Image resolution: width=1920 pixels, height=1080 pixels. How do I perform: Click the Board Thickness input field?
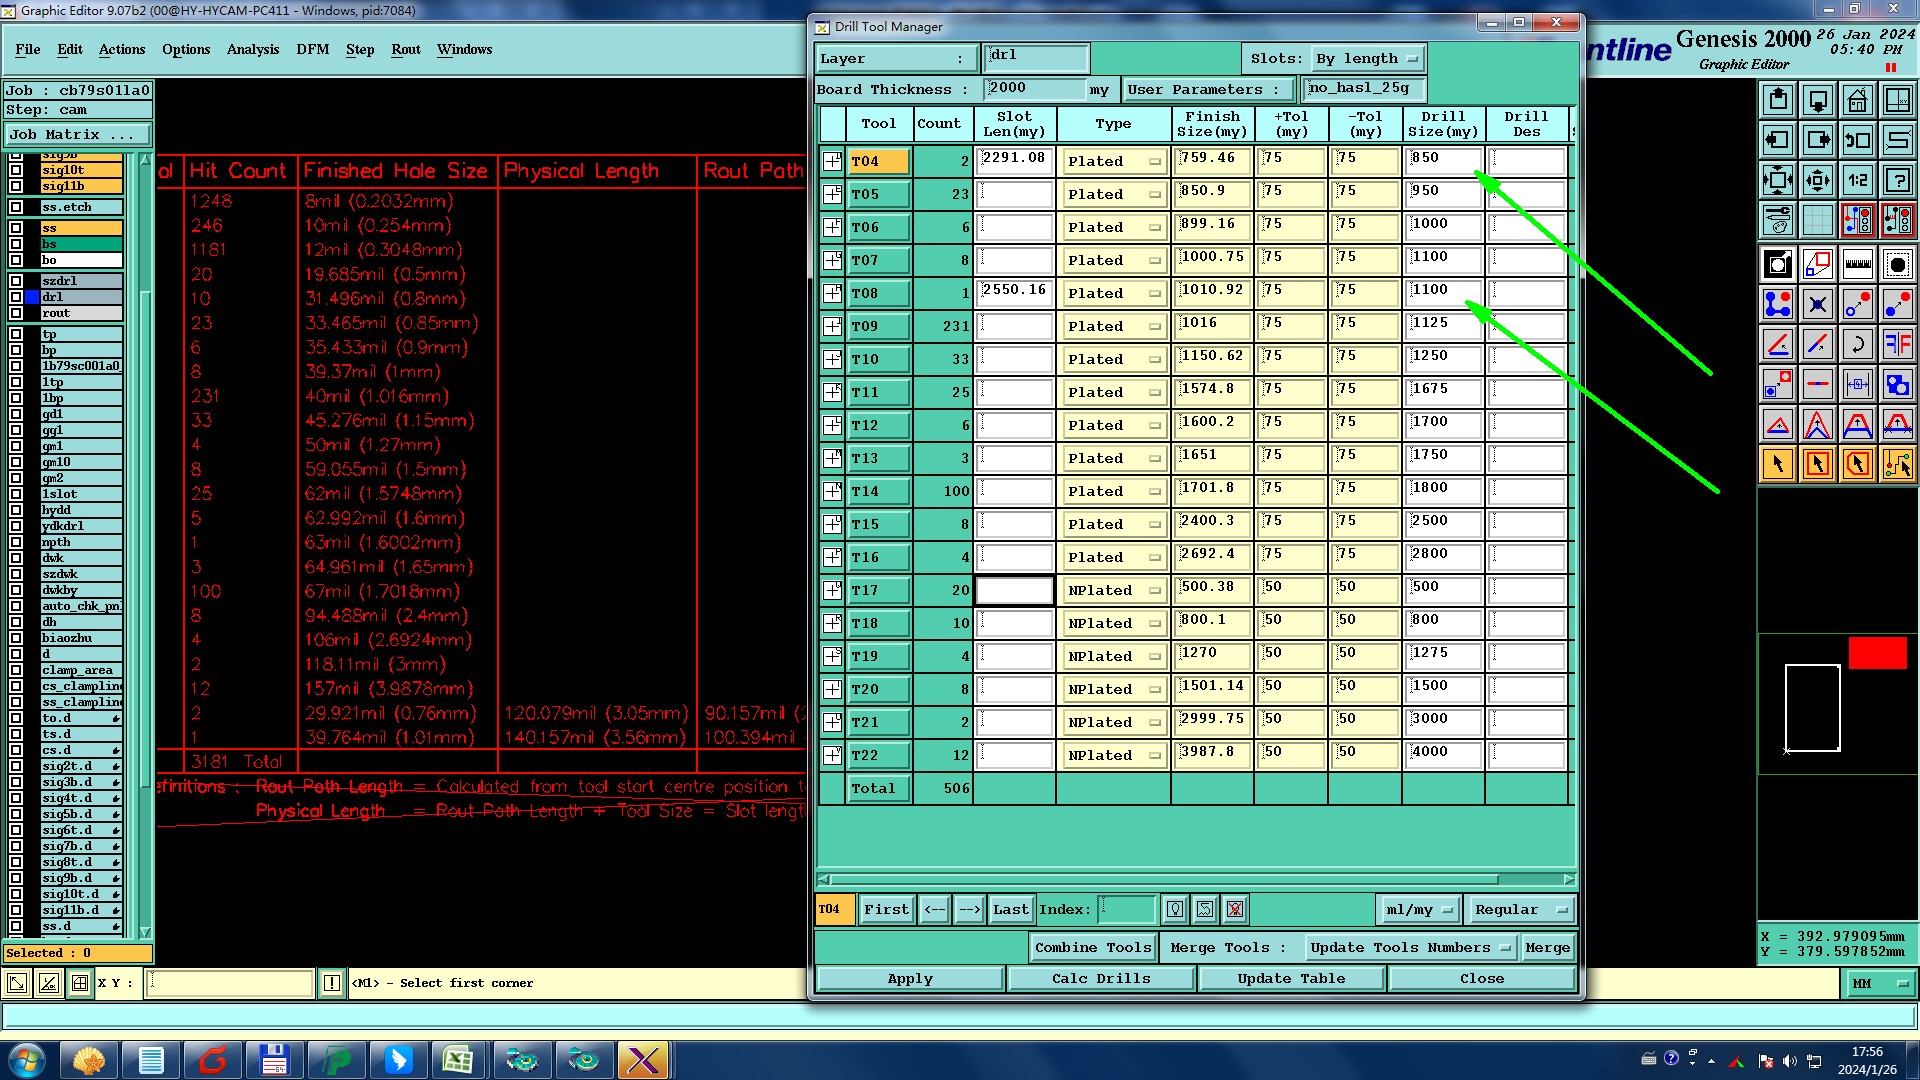pyautogui.click(x=1035, y=89)
